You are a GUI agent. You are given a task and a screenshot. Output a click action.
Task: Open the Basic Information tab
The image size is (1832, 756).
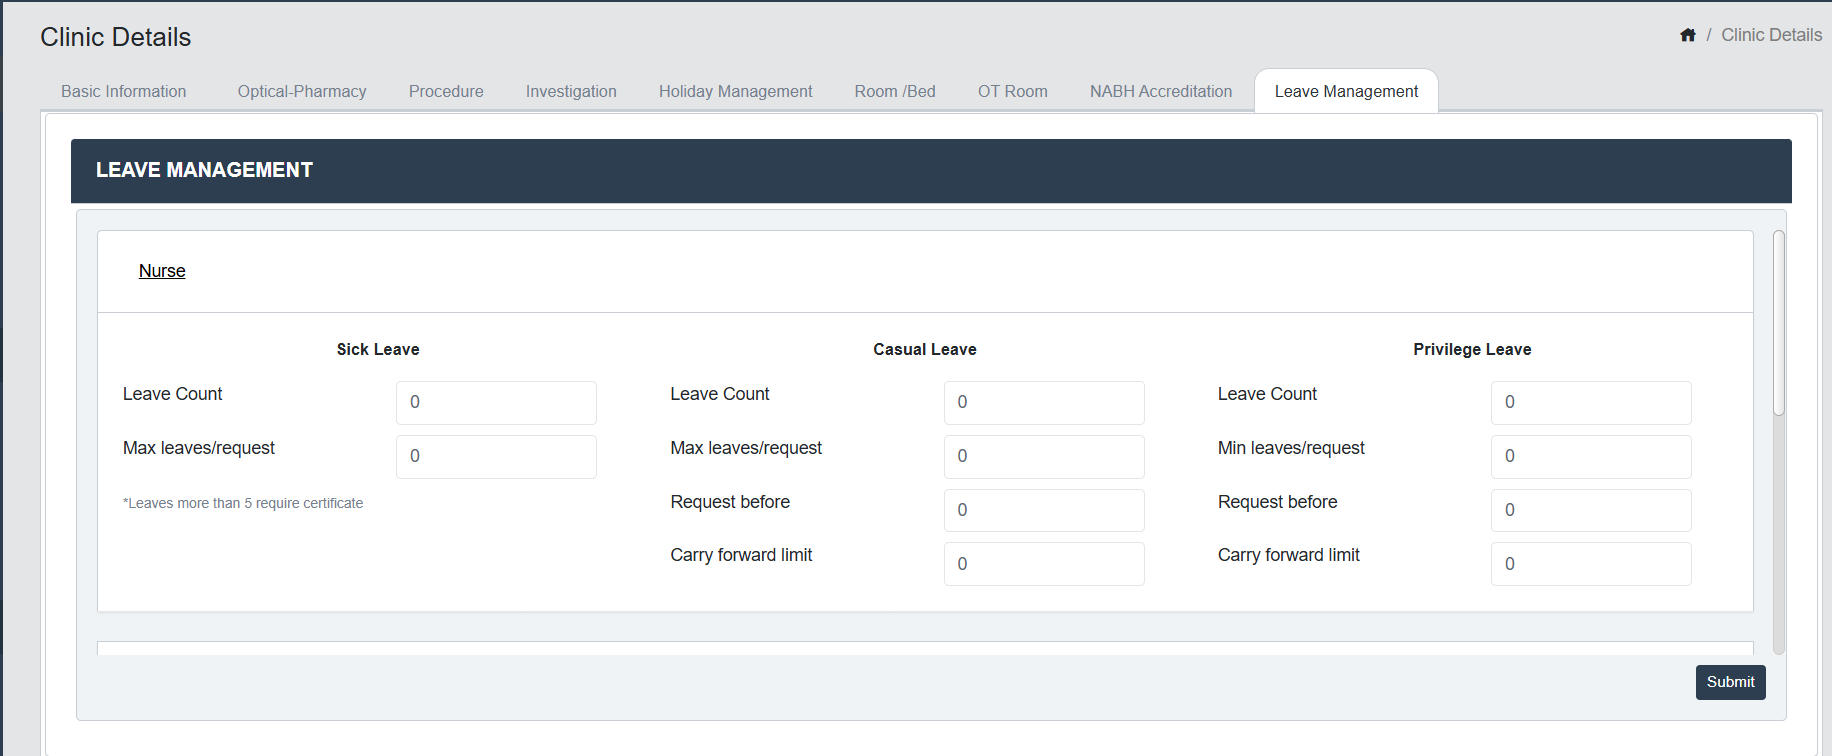tap(124, 91)
